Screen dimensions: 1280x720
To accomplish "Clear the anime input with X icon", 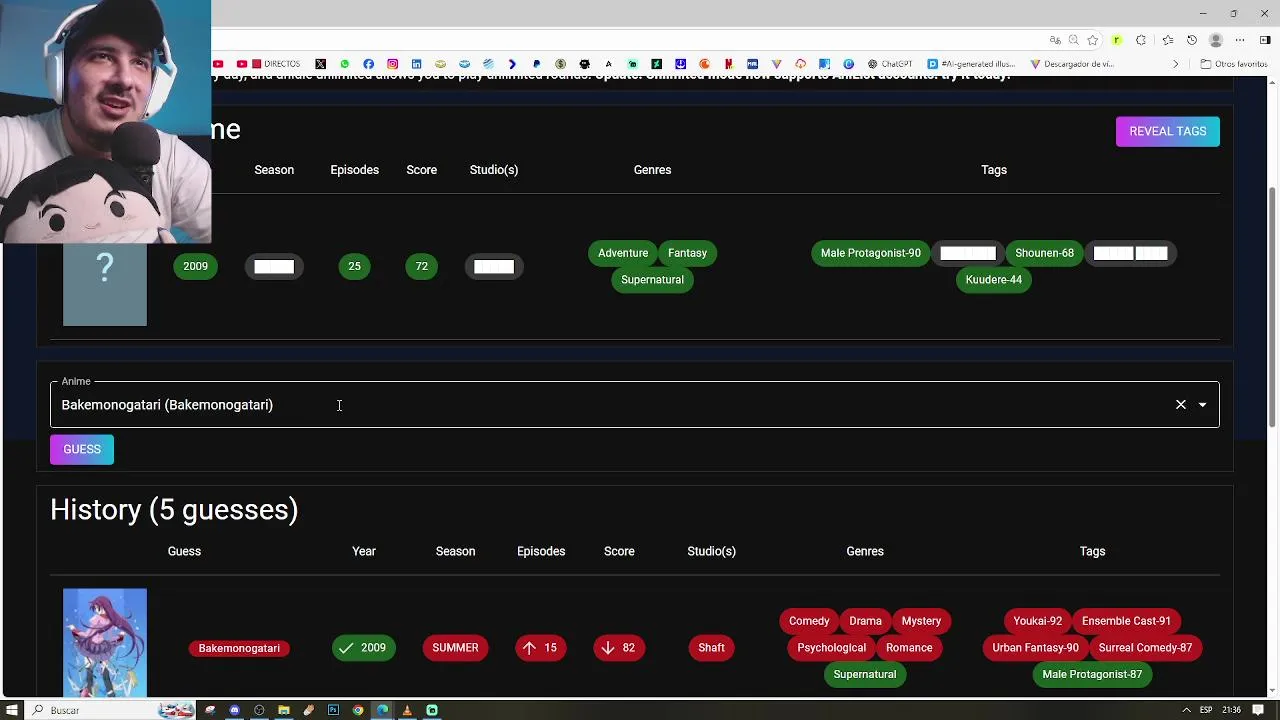I will [x=1181, y=405].
